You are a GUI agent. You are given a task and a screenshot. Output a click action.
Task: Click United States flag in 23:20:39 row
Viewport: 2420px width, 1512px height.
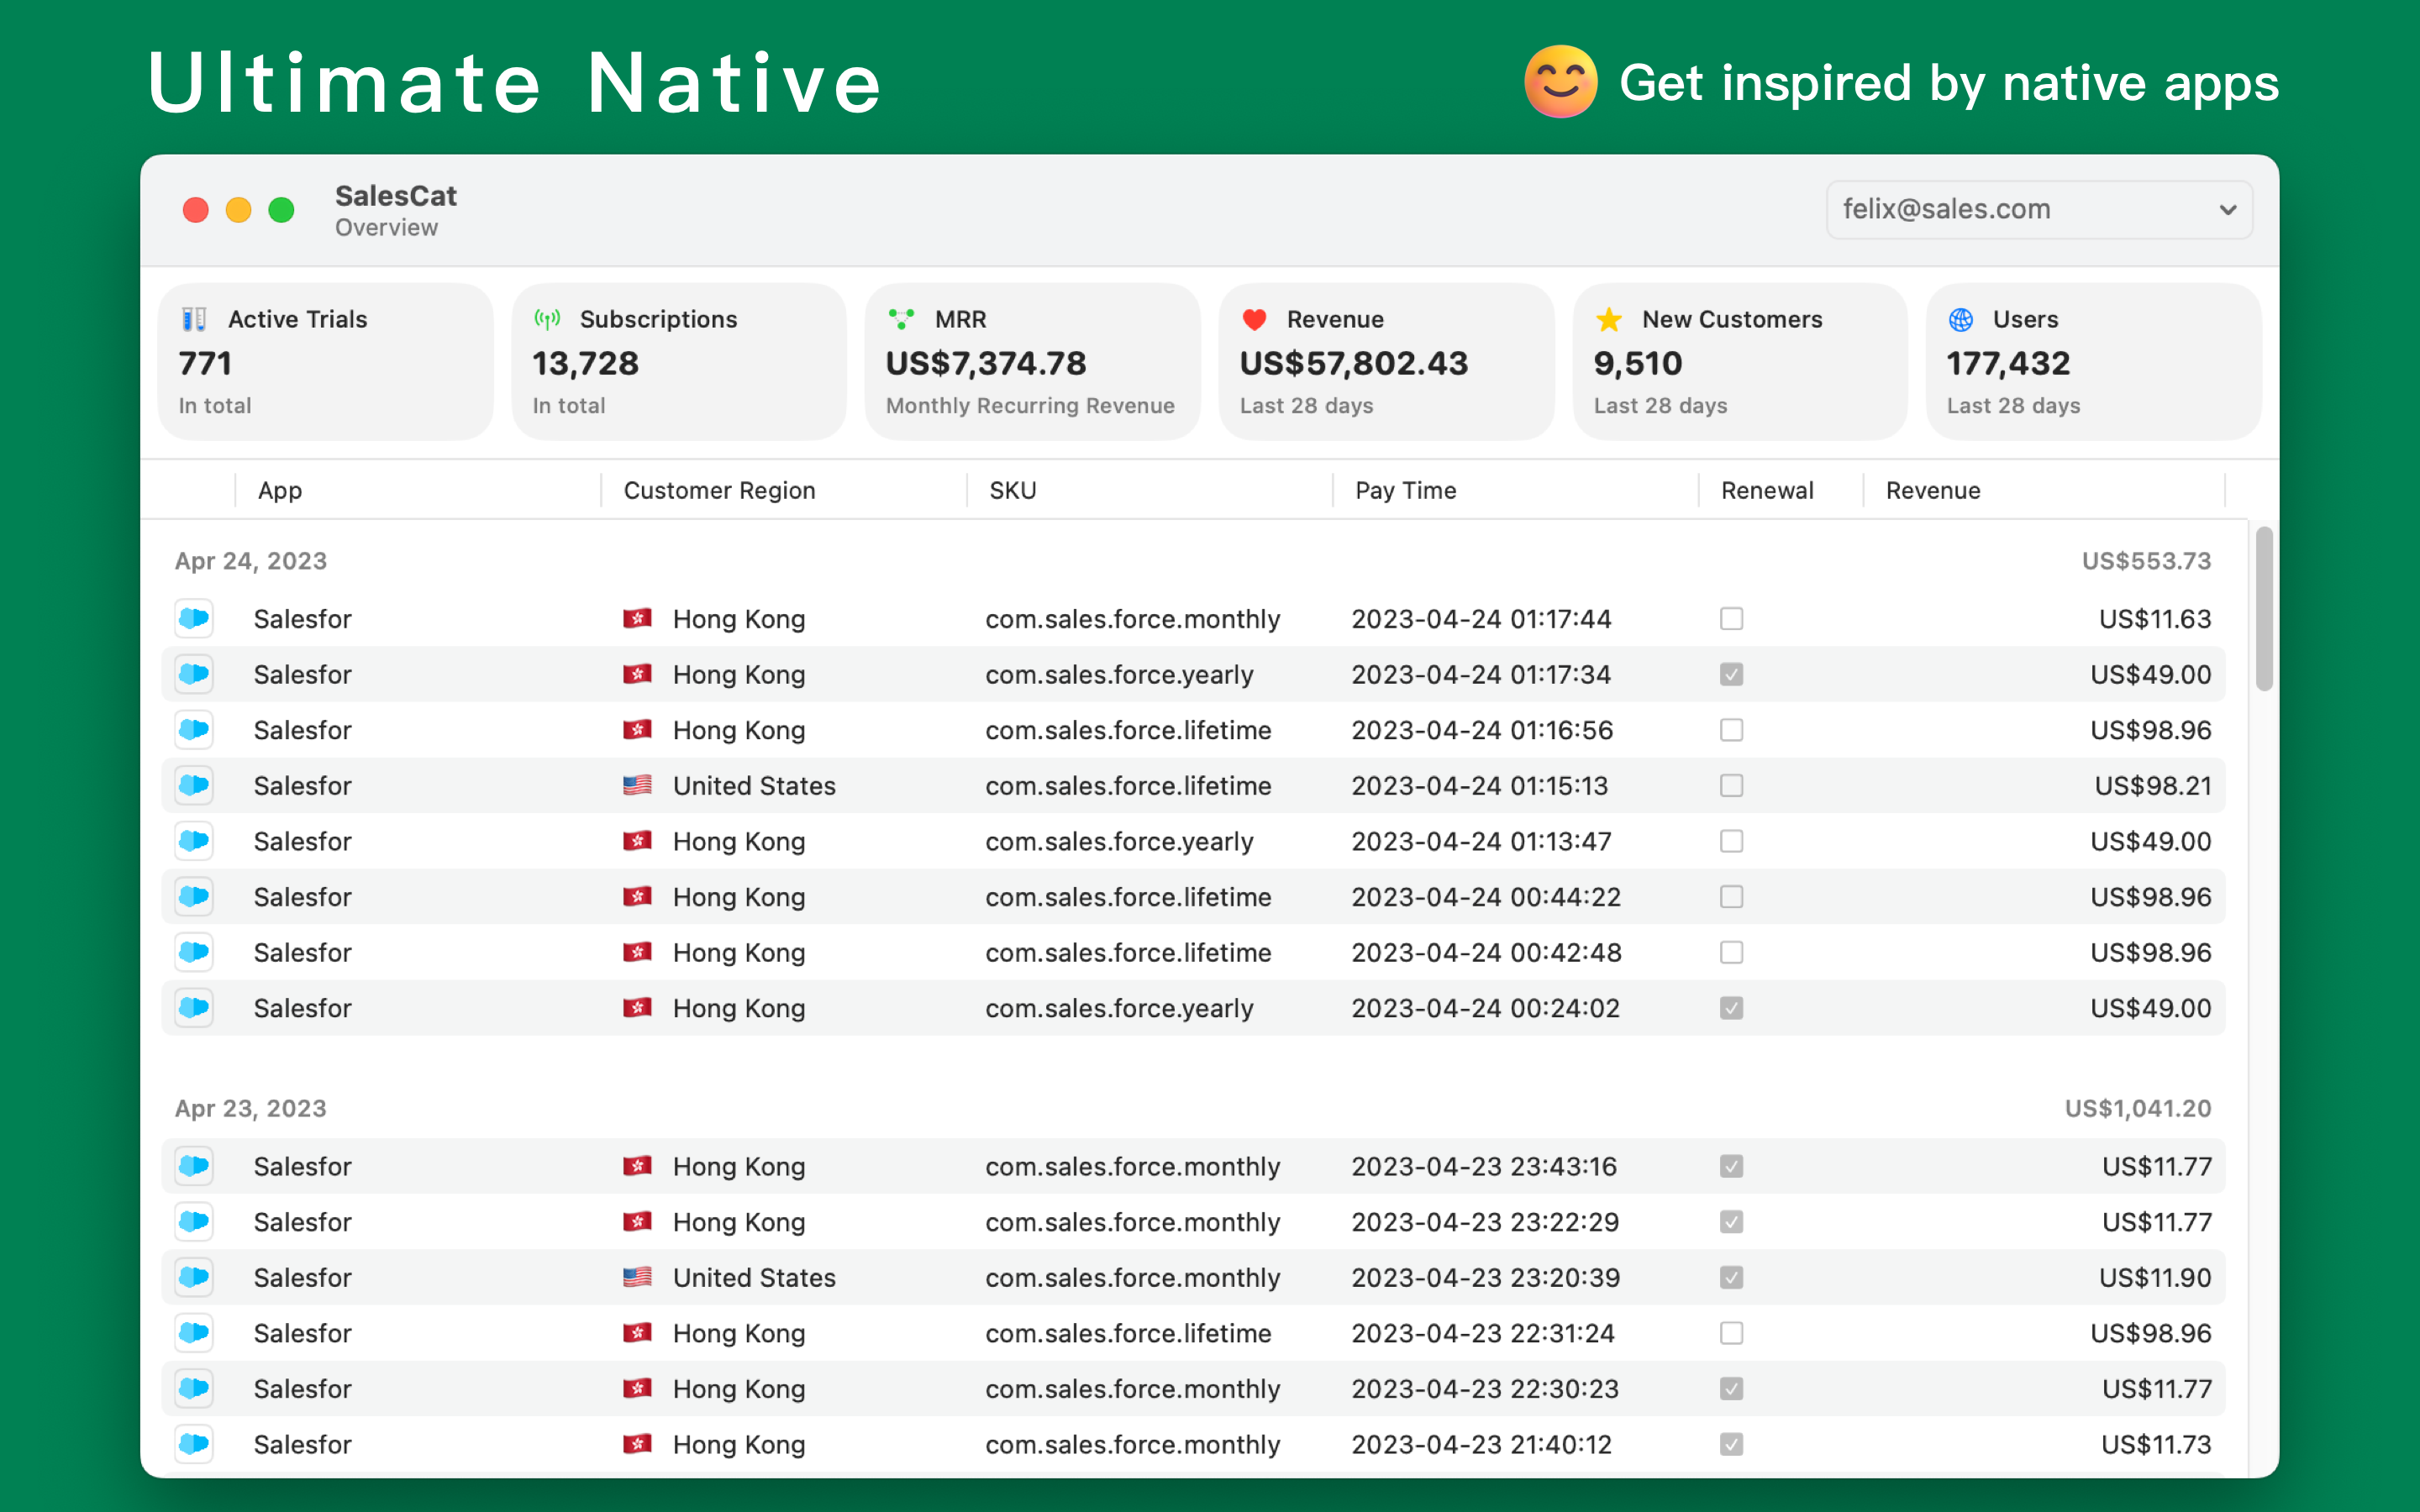click(x=637, y=1277)
